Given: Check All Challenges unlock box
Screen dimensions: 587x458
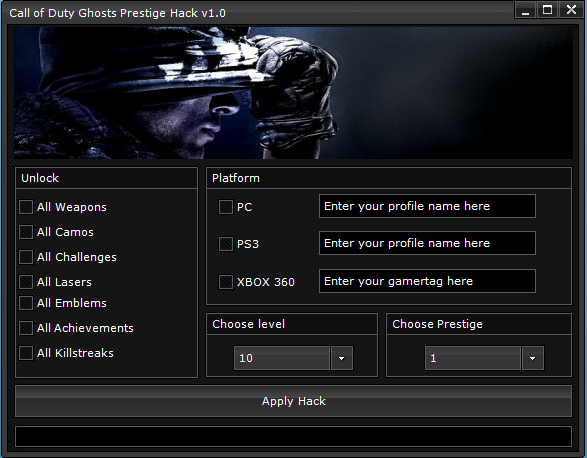Looking at the screenshot, I should pyautogui.click(x=26, y=257).
